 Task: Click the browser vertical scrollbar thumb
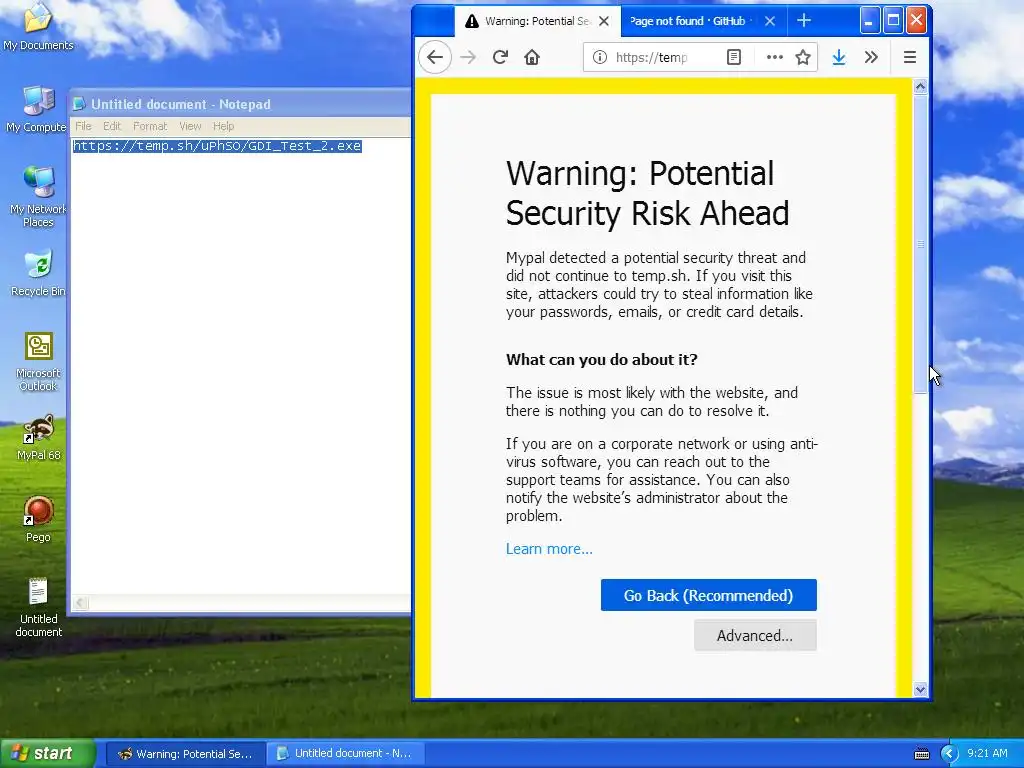(920, 244)
